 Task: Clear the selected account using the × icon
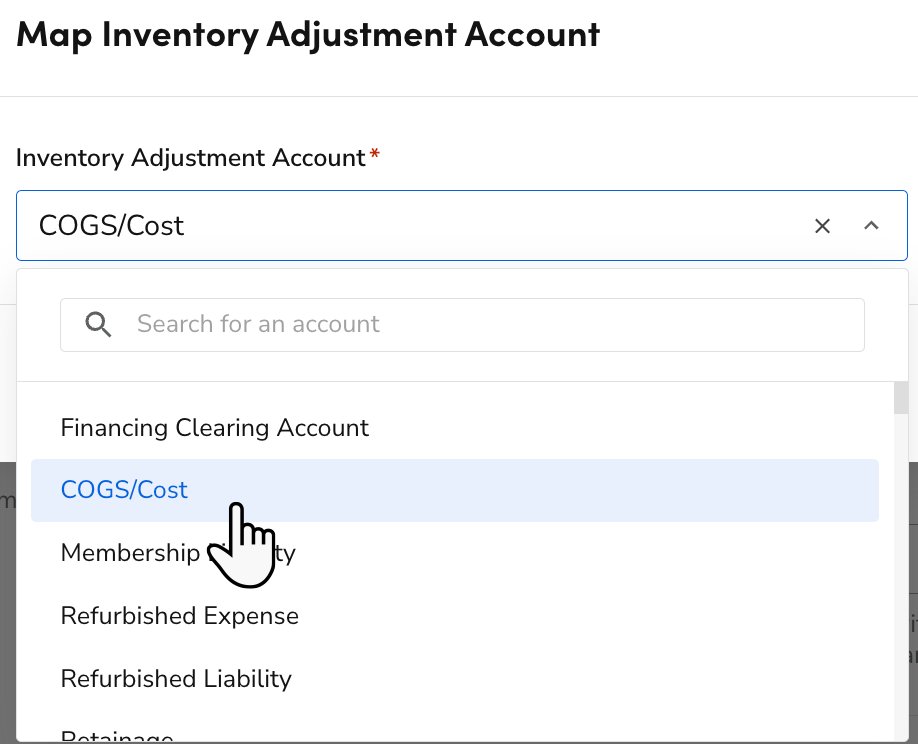(822, 226)
